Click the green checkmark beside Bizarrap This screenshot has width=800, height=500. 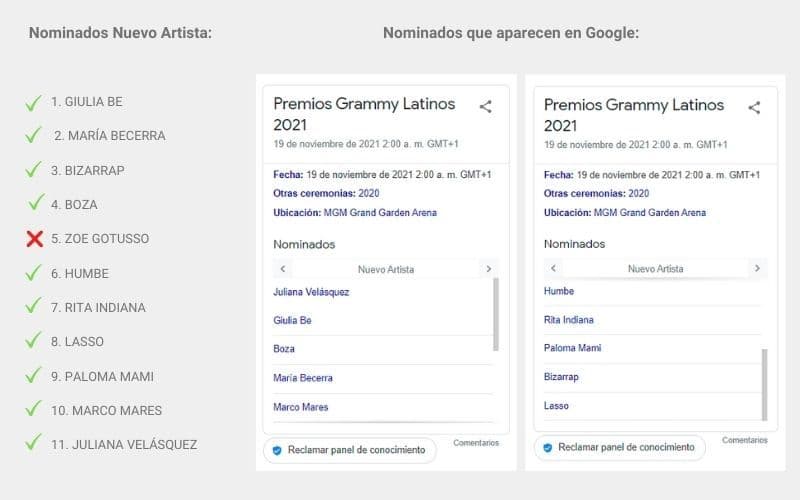tap(34, 170)
